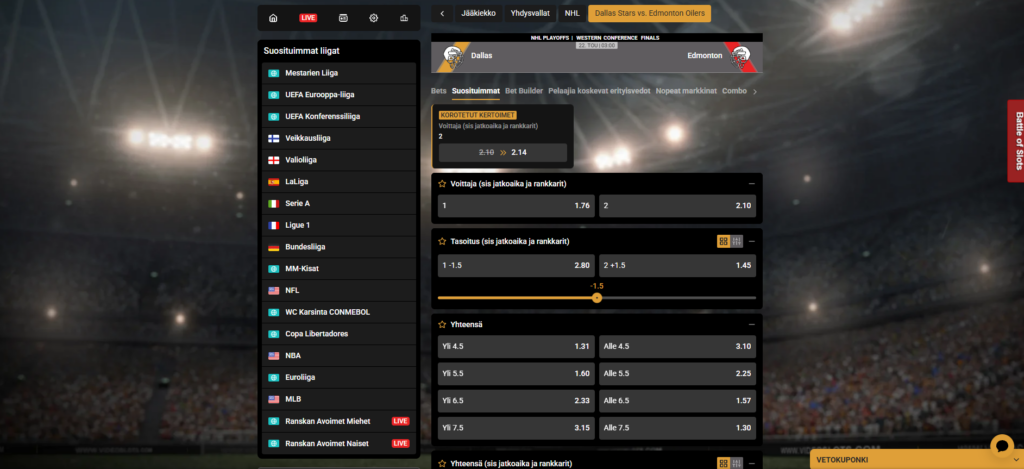Open MM-Kisat competition
Viewport: 1024px width, 469px height.
tap(339, 268)
